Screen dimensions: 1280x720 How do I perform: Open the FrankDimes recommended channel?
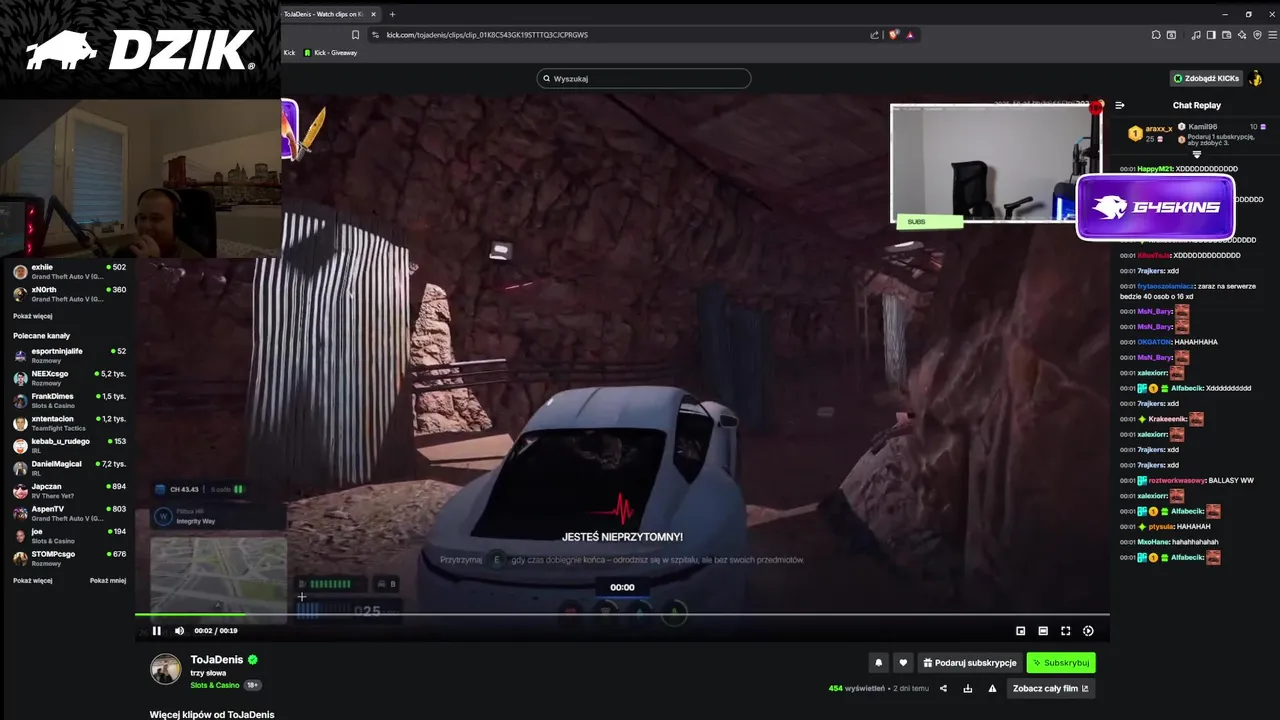[x=70, y=400]
